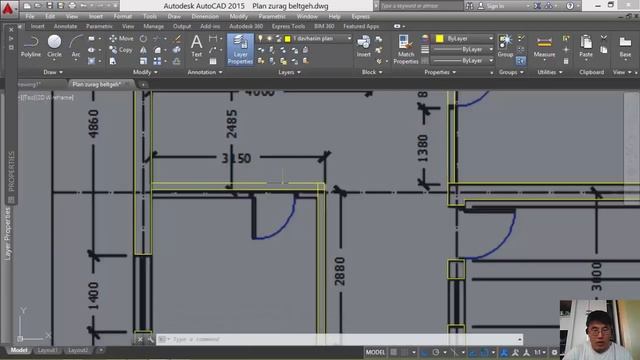
Task: Toggle the group selection icon in Groups panel
Action: point(520,61)
